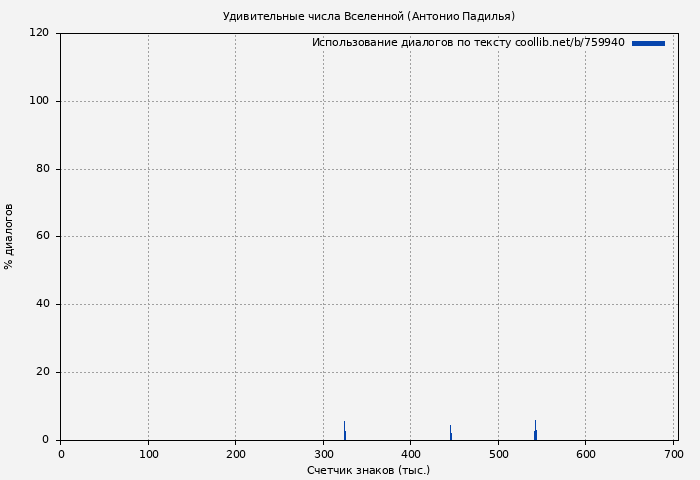Screen dimensions: 700x480
Task: Click the blue data spike near 445
Action: coord(450,433)
